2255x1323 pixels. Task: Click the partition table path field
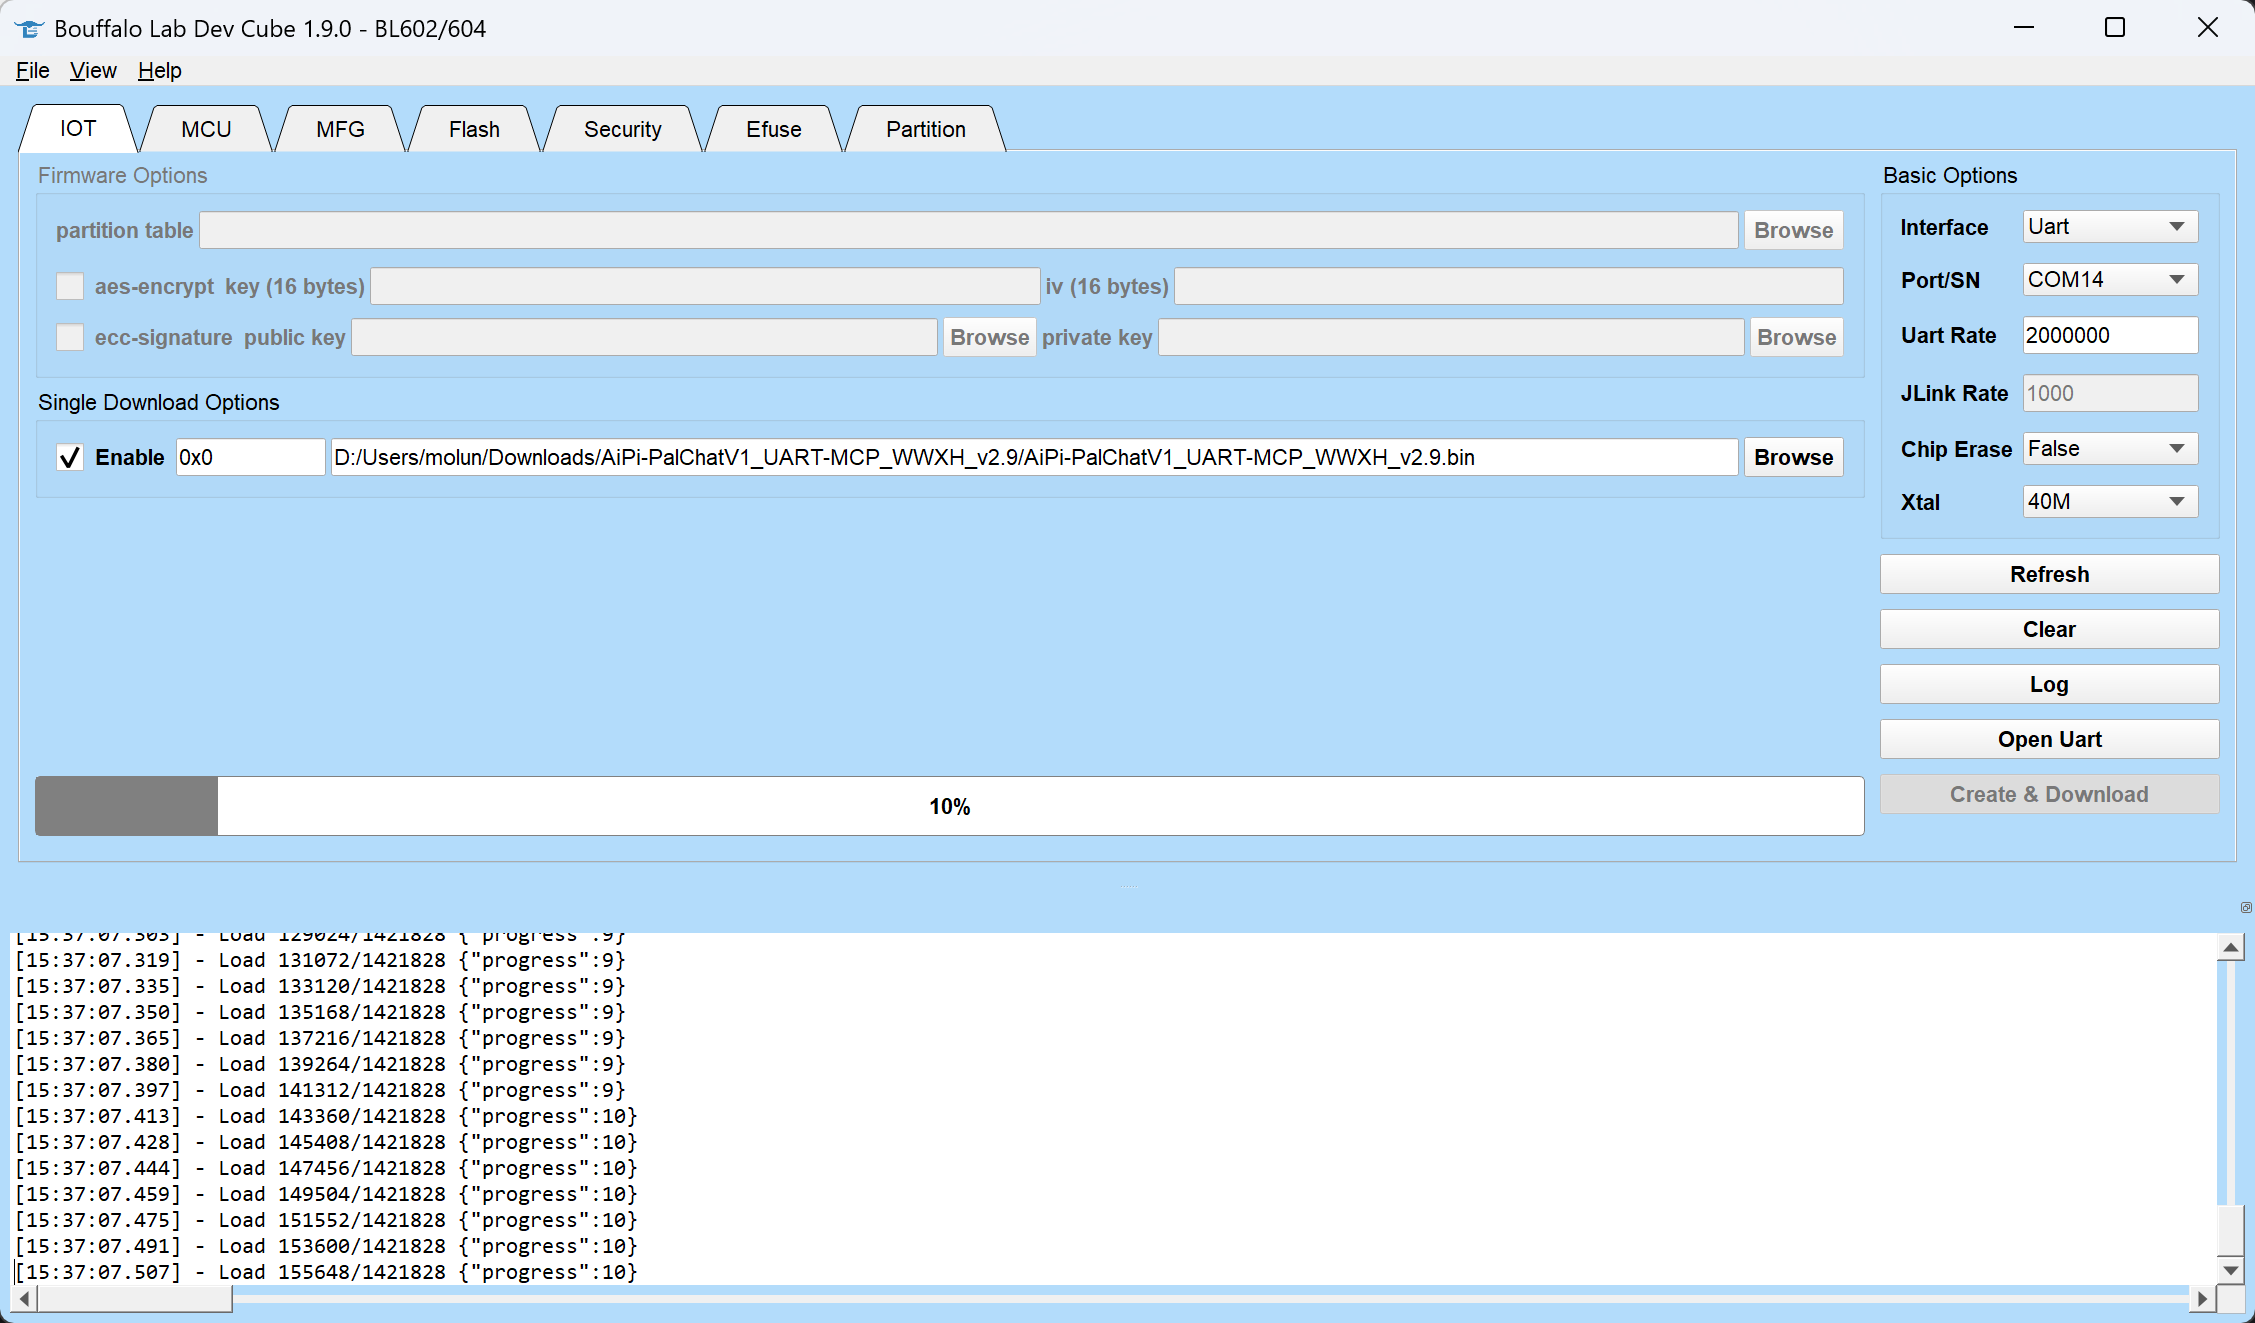tap(968, 230)
